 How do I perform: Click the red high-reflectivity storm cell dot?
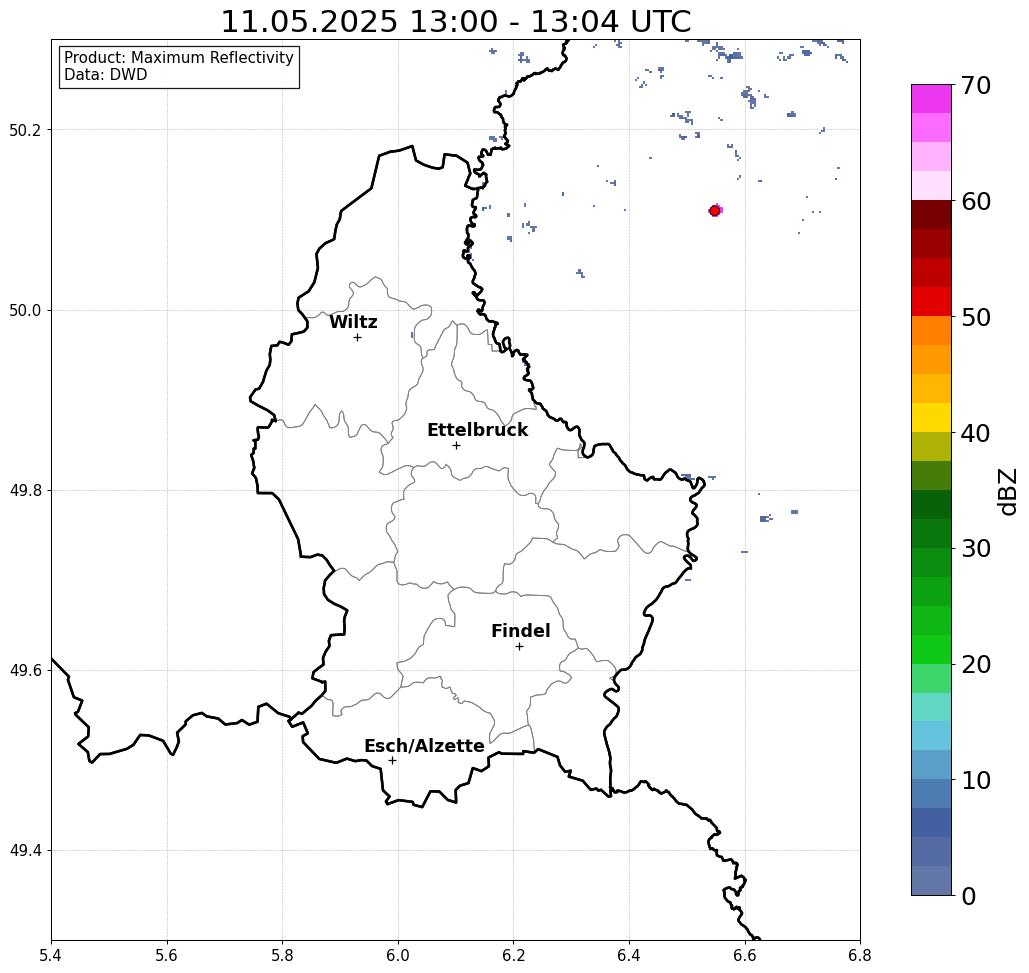pos(715,211)
